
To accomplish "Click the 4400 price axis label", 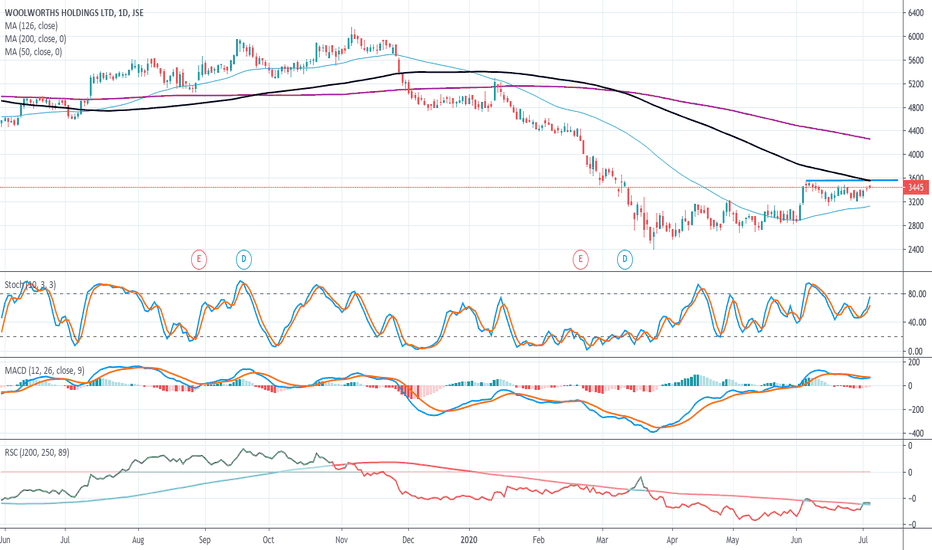I will pyautogui.click(x=916, y=131).
